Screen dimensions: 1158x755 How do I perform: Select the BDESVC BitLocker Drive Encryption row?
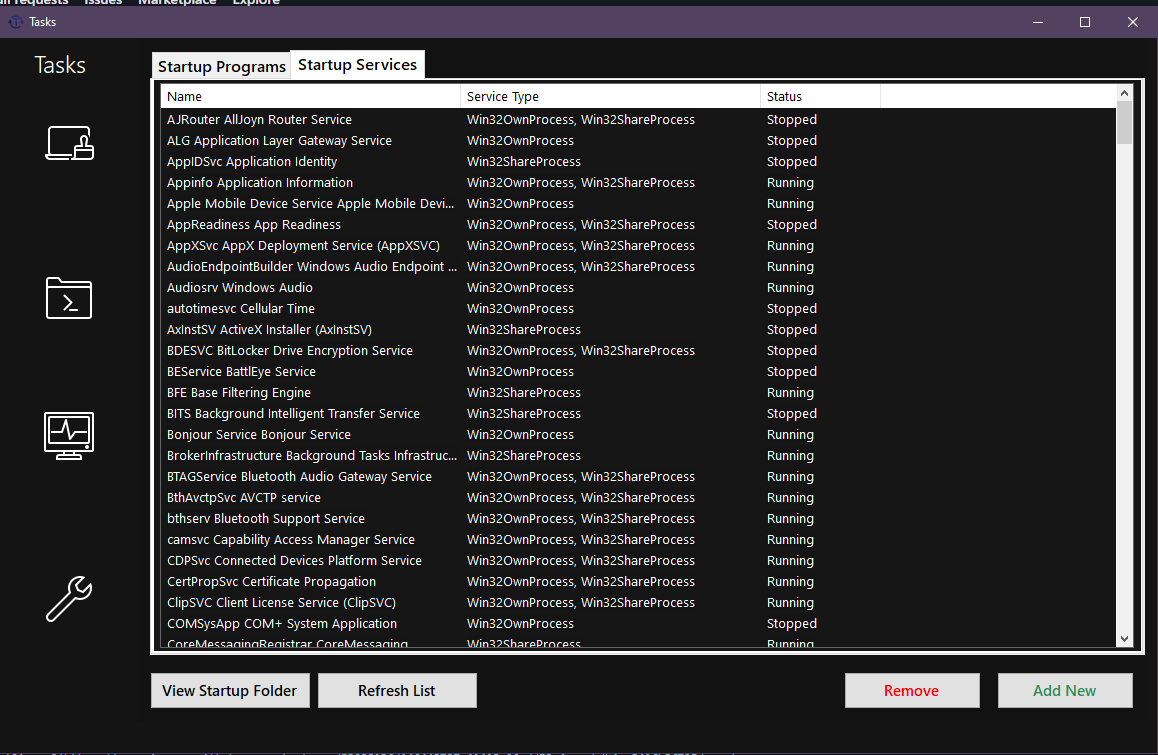638,351
